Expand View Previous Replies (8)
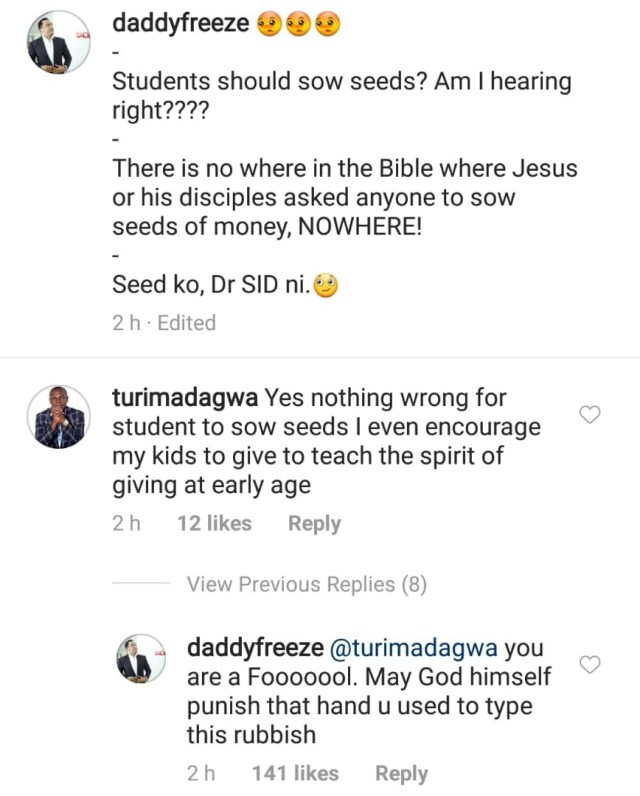 tap(306, 585)
